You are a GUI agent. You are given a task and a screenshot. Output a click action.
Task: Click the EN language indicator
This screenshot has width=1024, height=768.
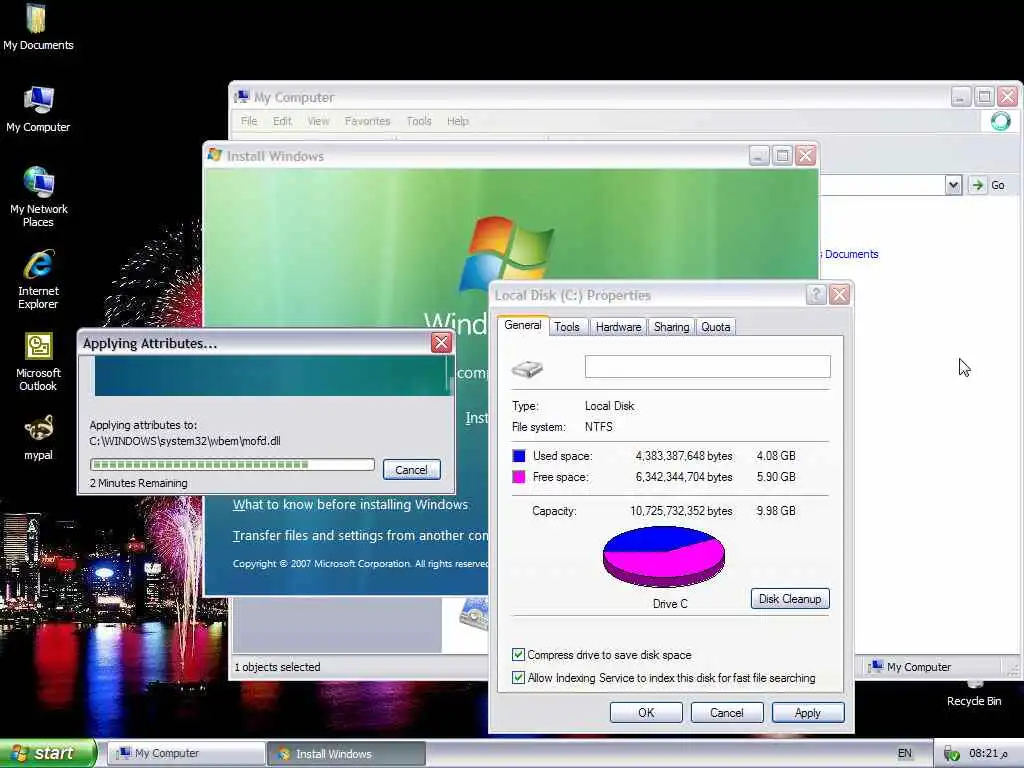tap(904, 753)
